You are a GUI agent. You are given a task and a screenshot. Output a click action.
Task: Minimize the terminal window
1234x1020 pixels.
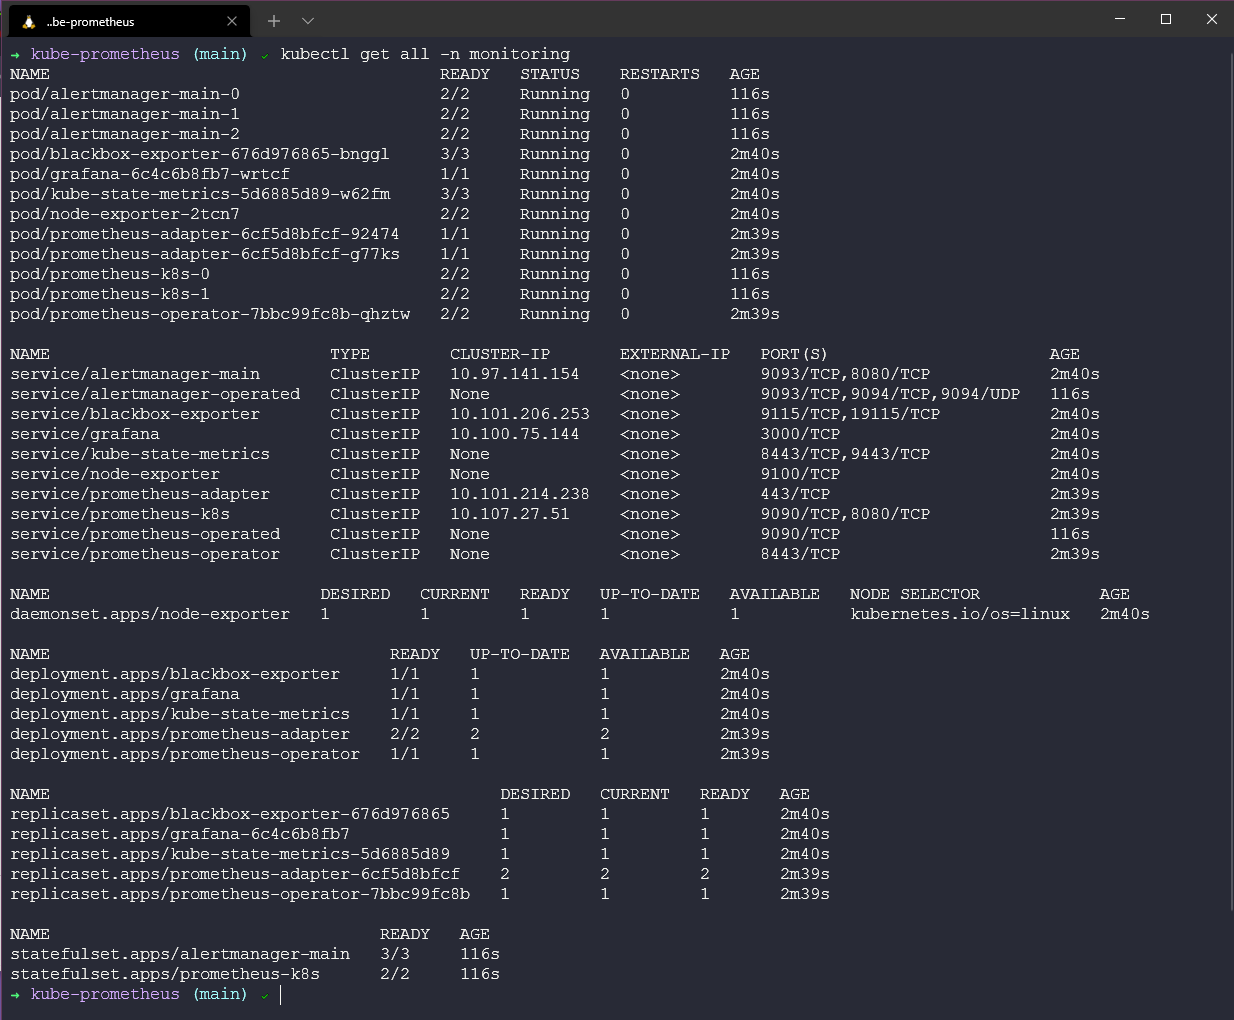(x=1120, y=19)
